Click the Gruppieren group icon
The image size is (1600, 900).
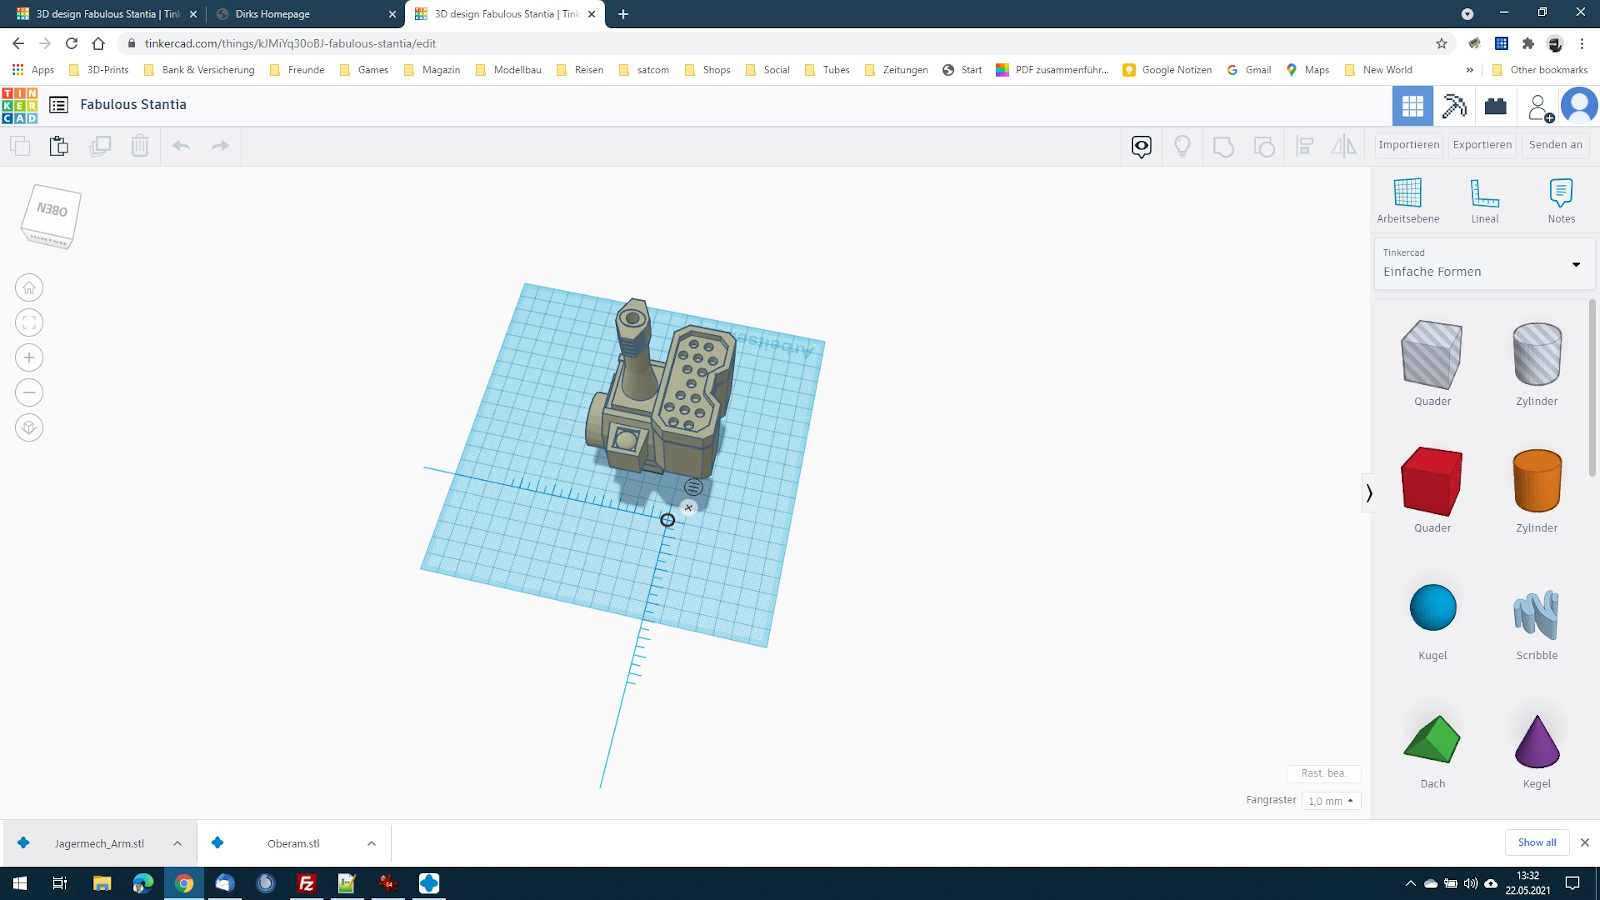point(1224,146)
